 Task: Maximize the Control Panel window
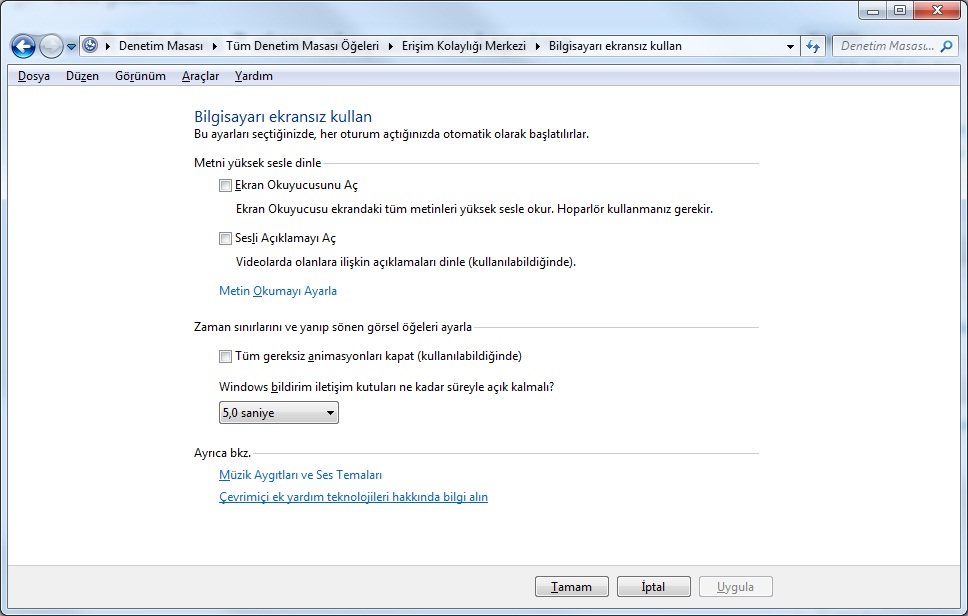coord(900,10)
